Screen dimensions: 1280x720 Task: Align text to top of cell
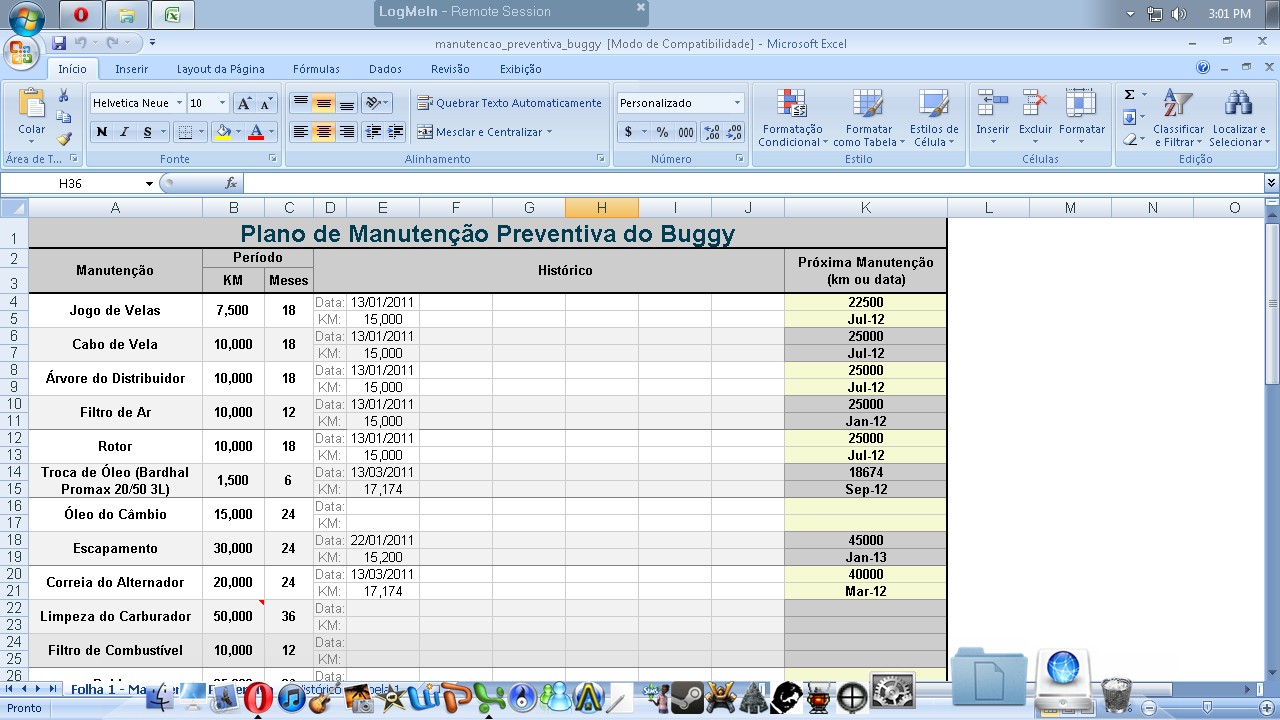(x=300, y=103)
